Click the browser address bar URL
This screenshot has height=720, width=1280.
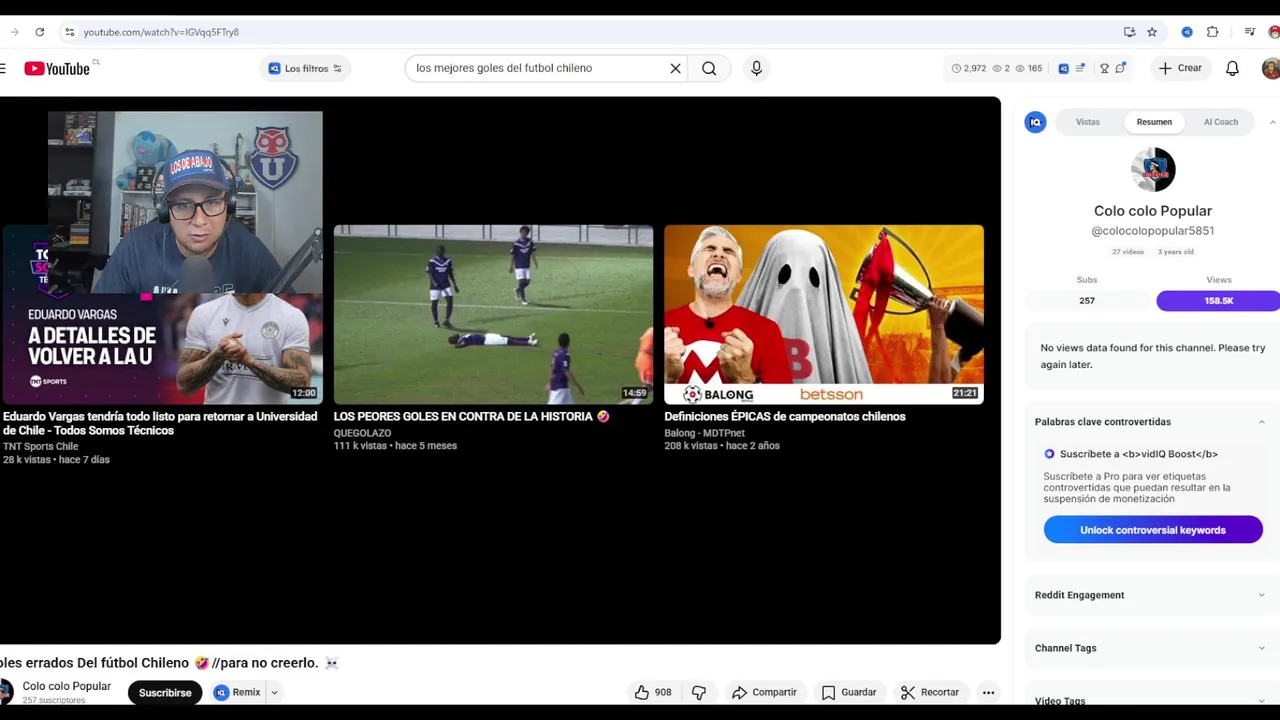pyautogui.click(x=161, y=32)
